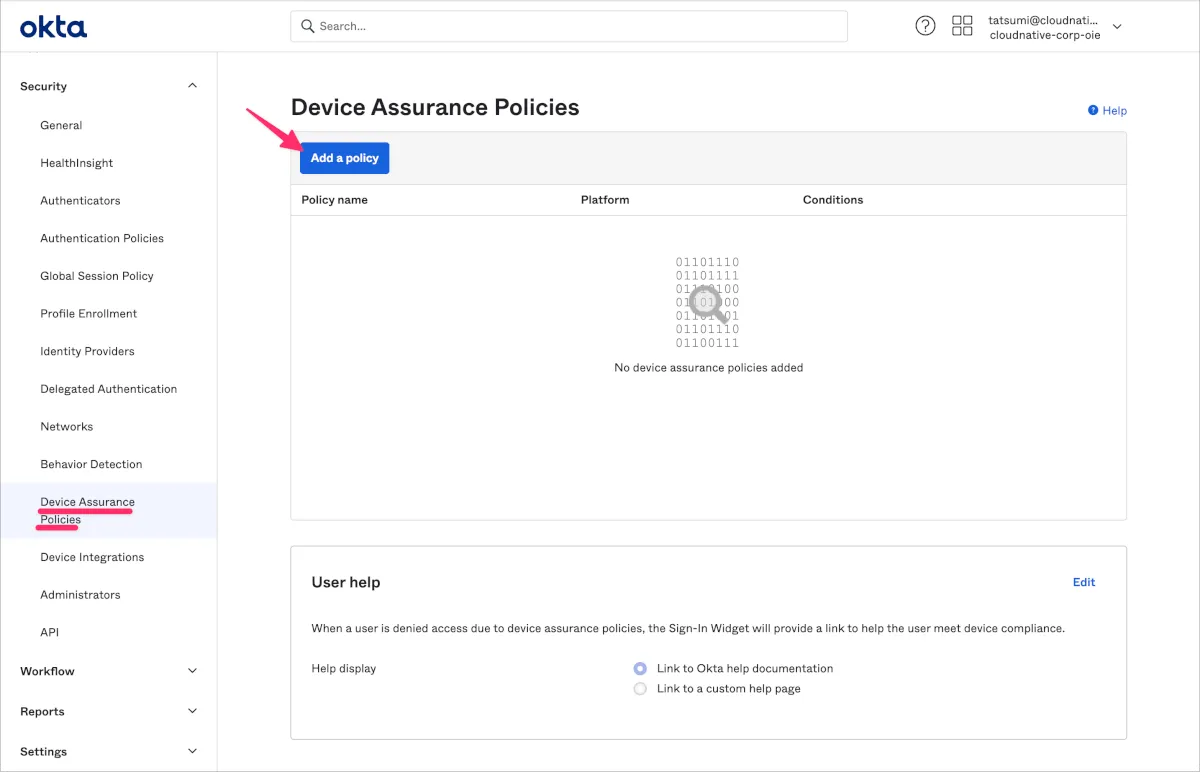Open the apps grid icon
The height and width of the screenshot is (772, 1200).
coord(962,26)
